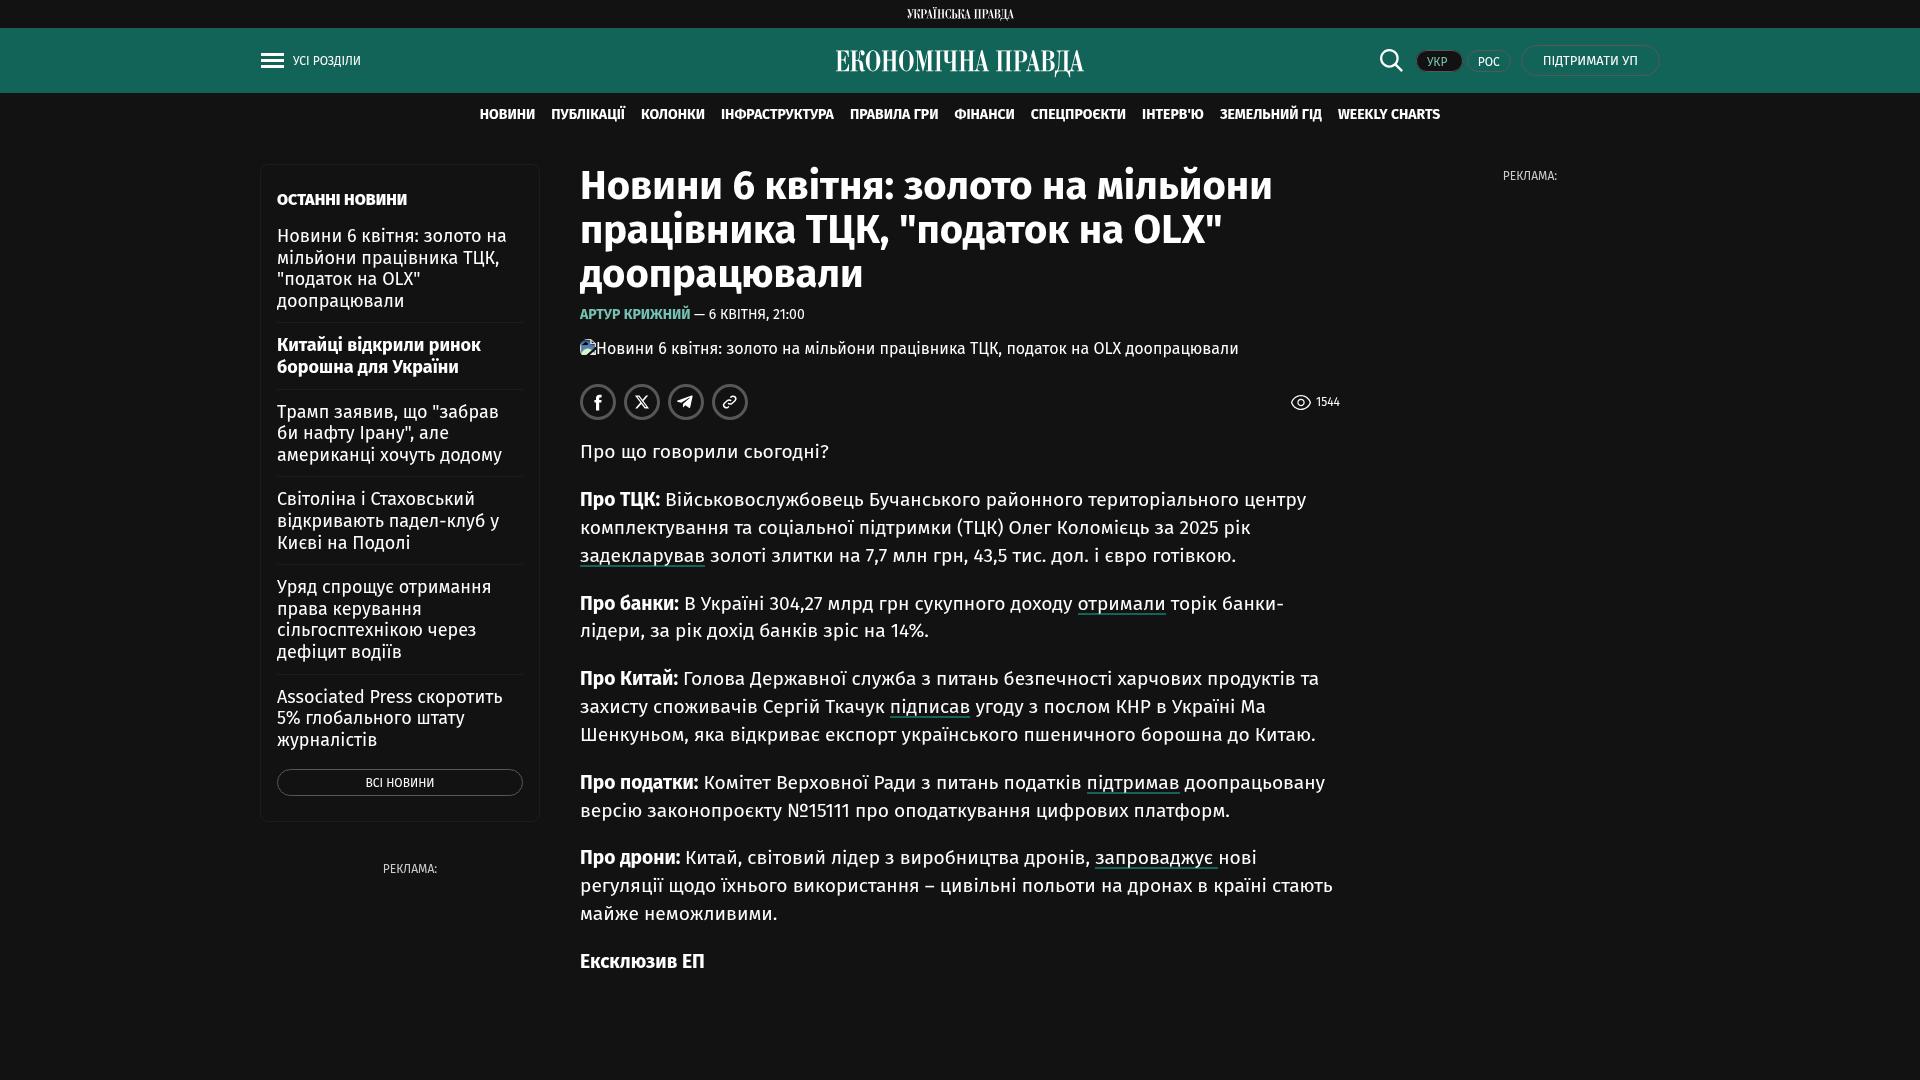The width and height of the screenshot is (1920, 1080).
Task: Share article via Telegram
Action: (x=686, y=402)
